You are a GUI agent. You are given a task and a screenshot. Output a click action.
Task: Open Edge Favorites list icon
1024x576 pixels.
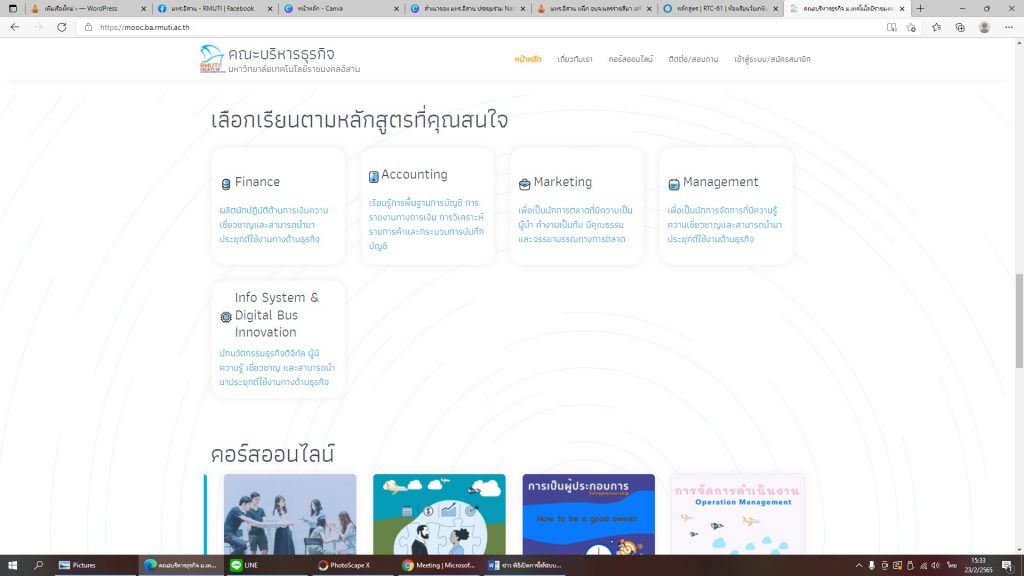pyautogui.click(x=936, y=27)
